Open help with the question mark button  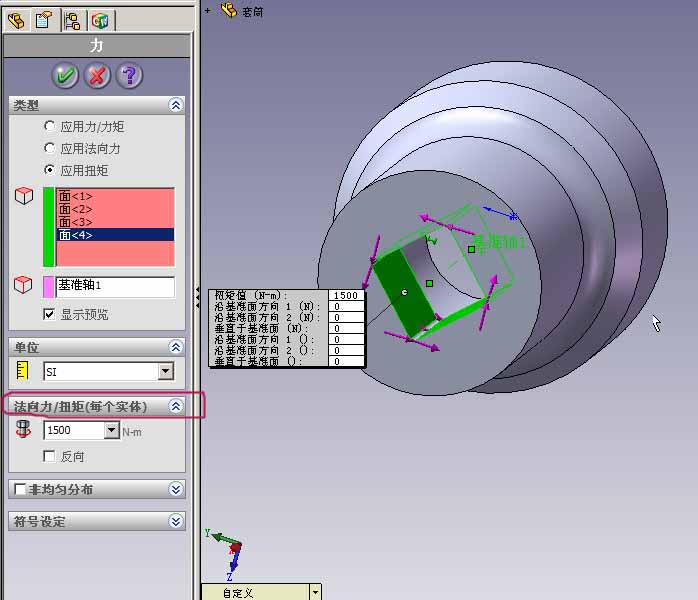130,75
